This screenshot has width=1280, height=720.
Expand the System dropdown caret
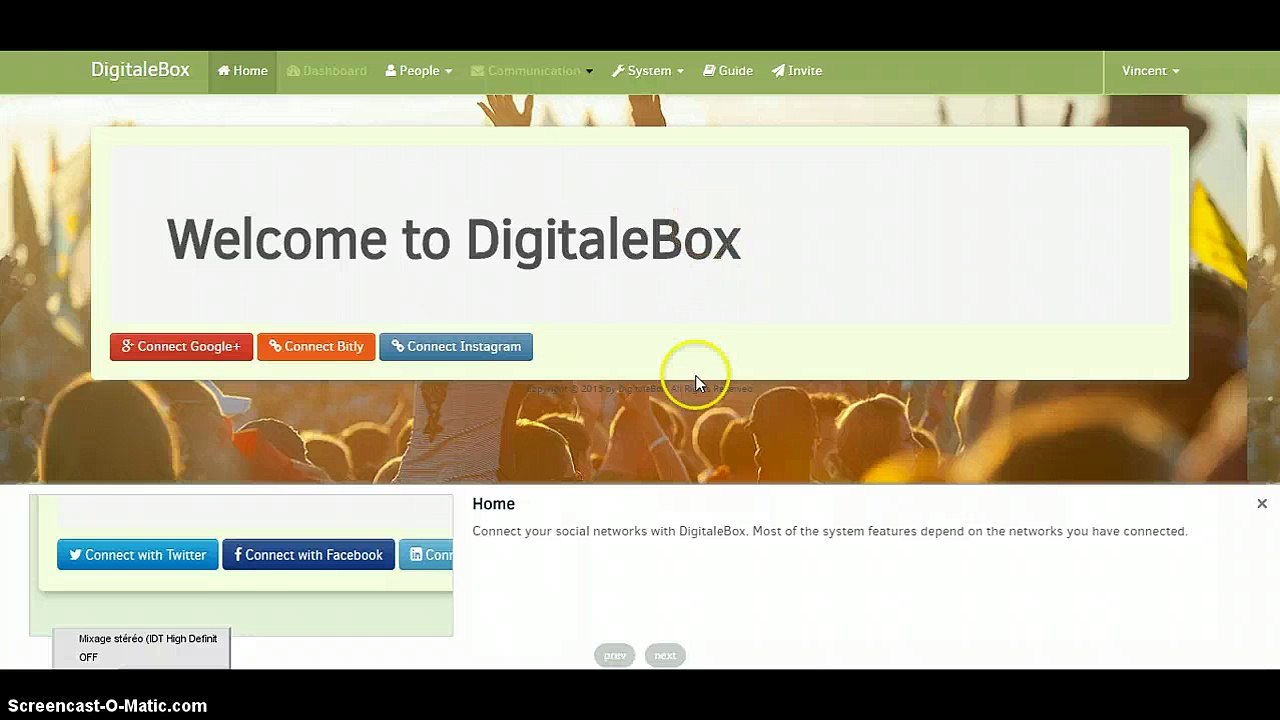680,72
